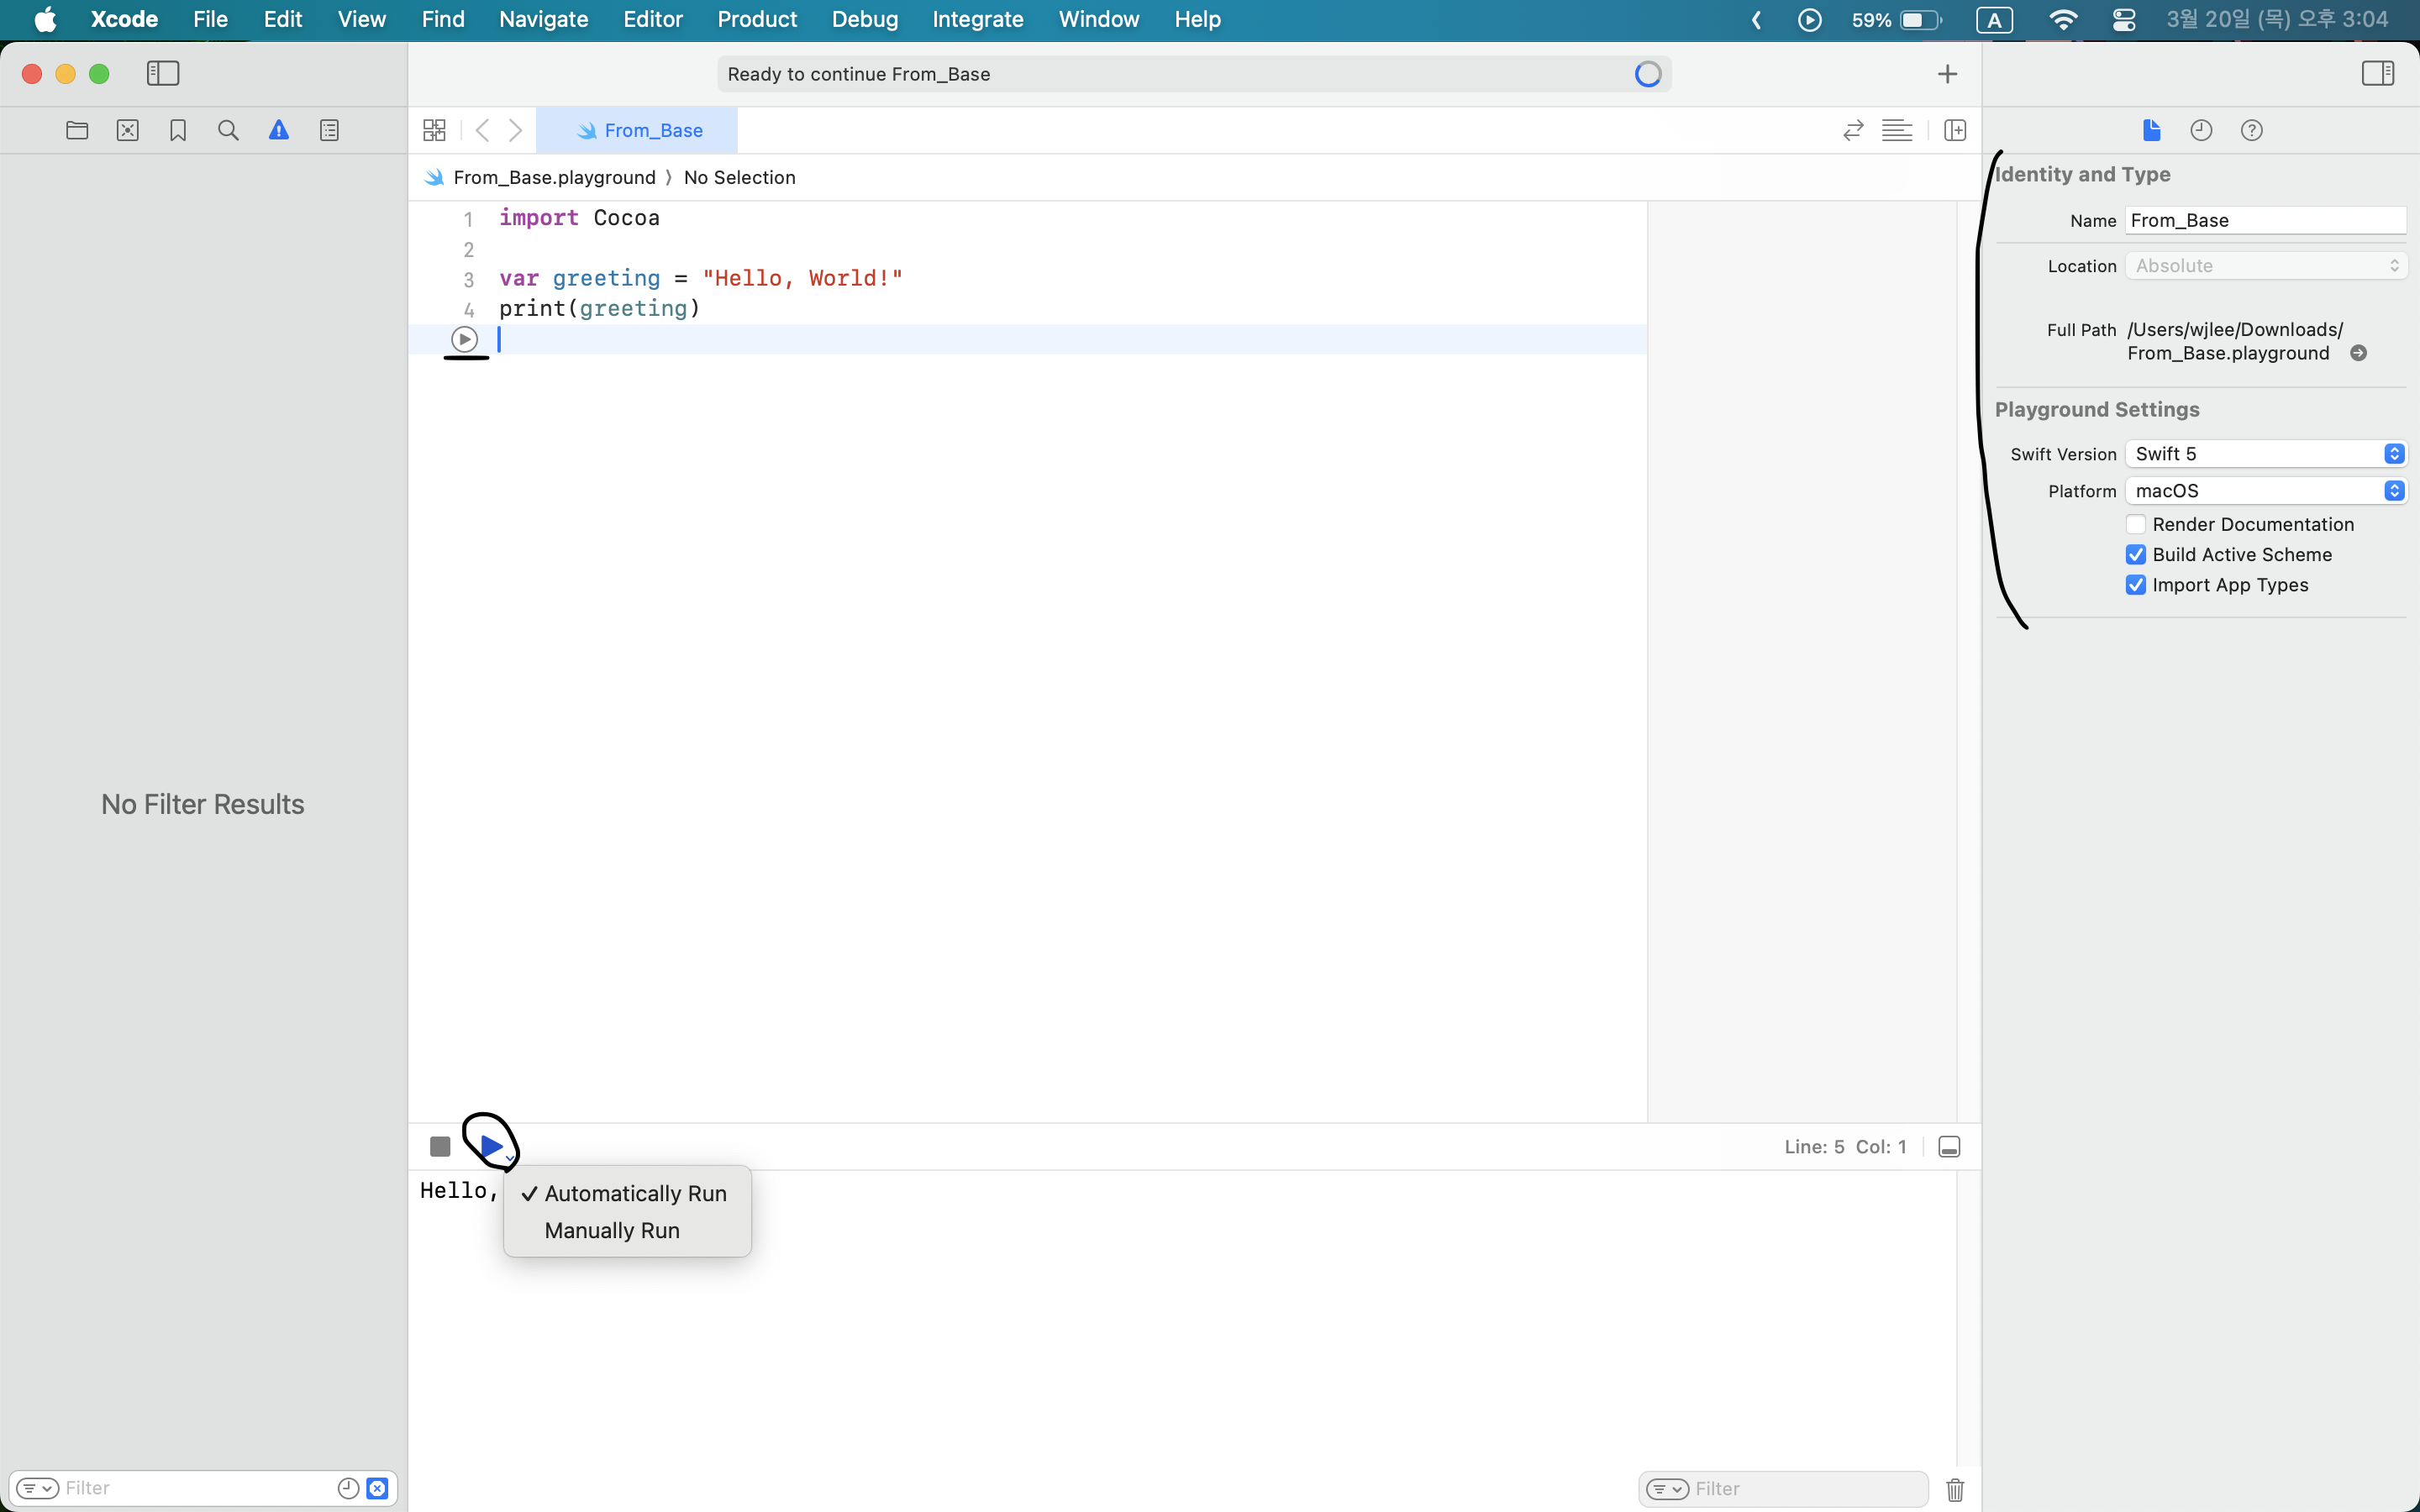2420x1512 pixels.
Task: Open the Report navigator icon
Action: (x=329, y=130)
